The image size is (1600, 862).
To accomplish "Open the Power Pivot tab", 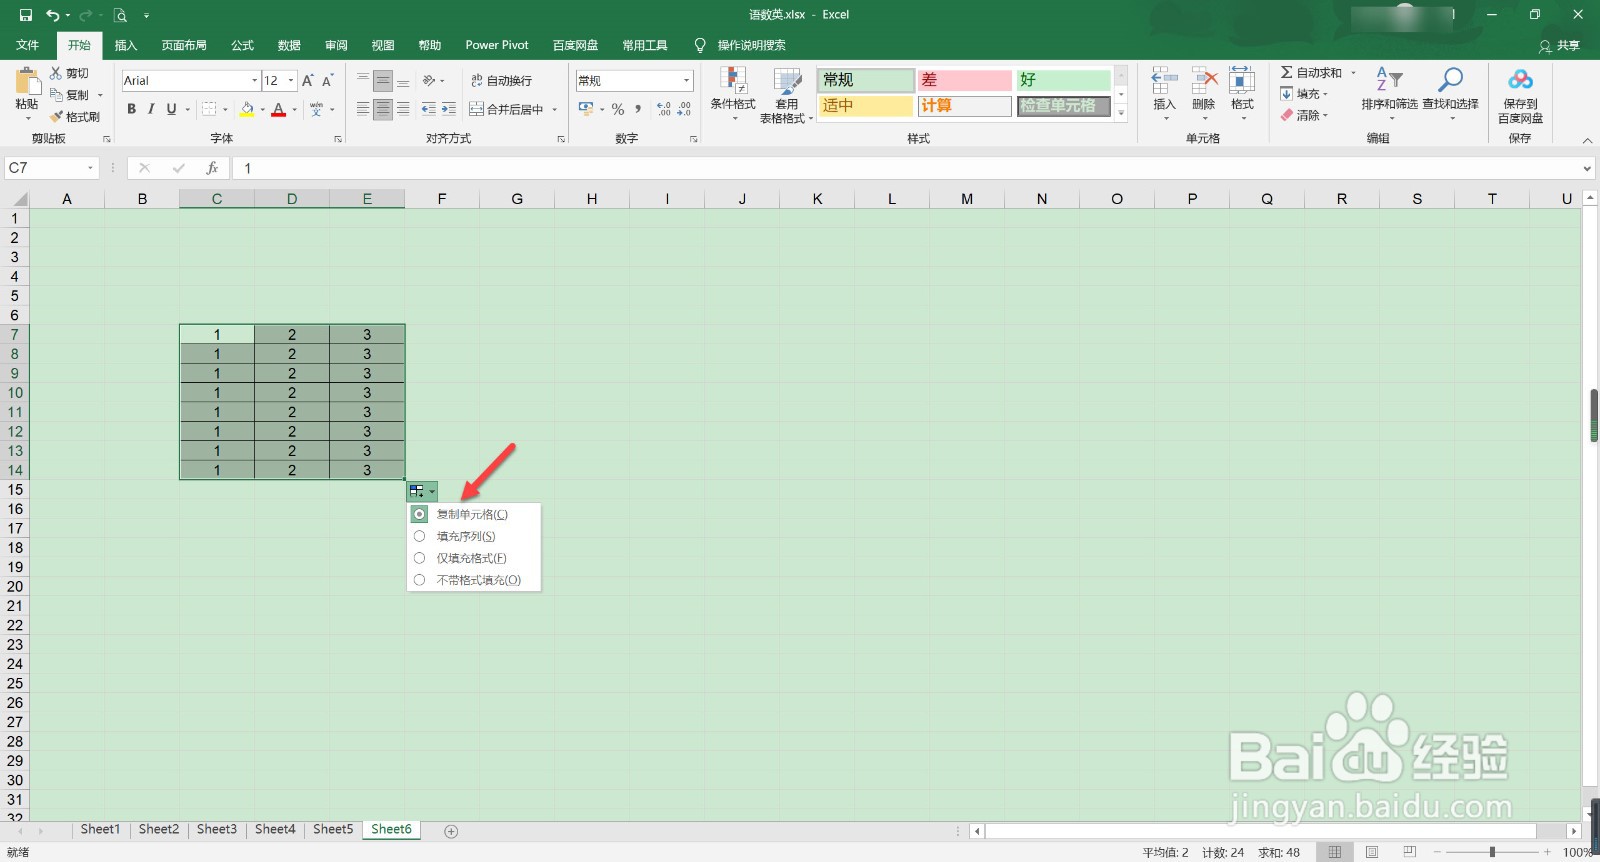I will pyautogui.click(x=497, y=45).
